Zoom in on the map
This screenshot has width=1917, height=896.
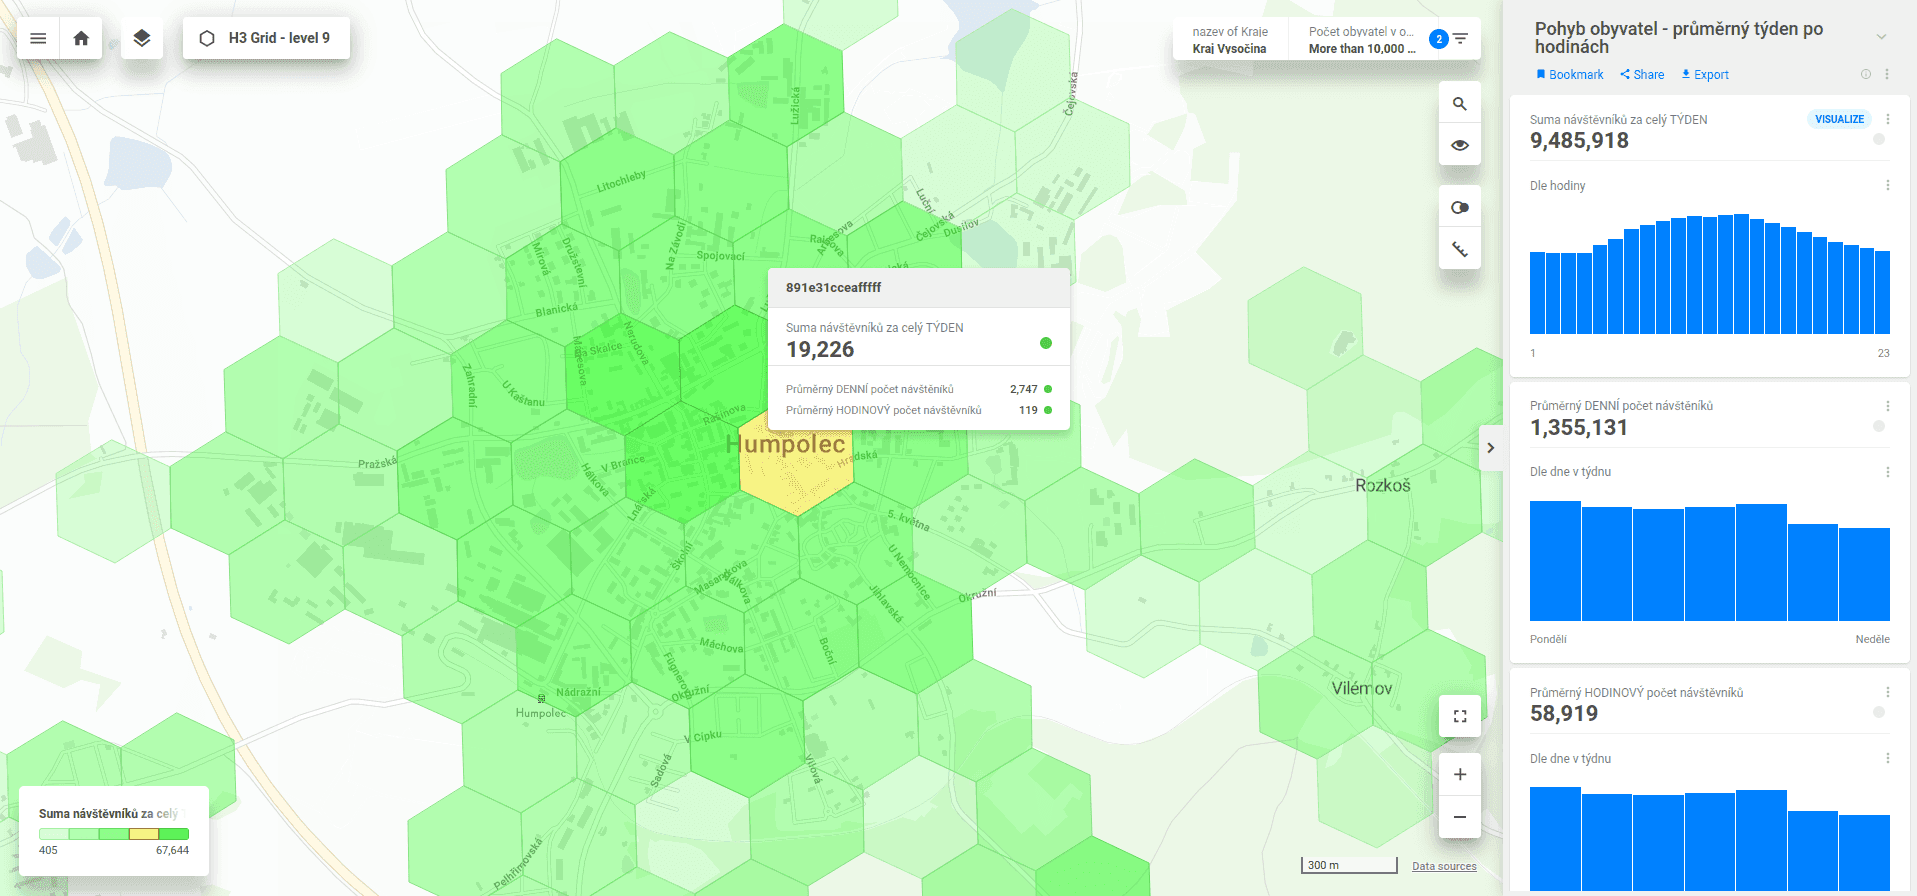(1460, 774)
